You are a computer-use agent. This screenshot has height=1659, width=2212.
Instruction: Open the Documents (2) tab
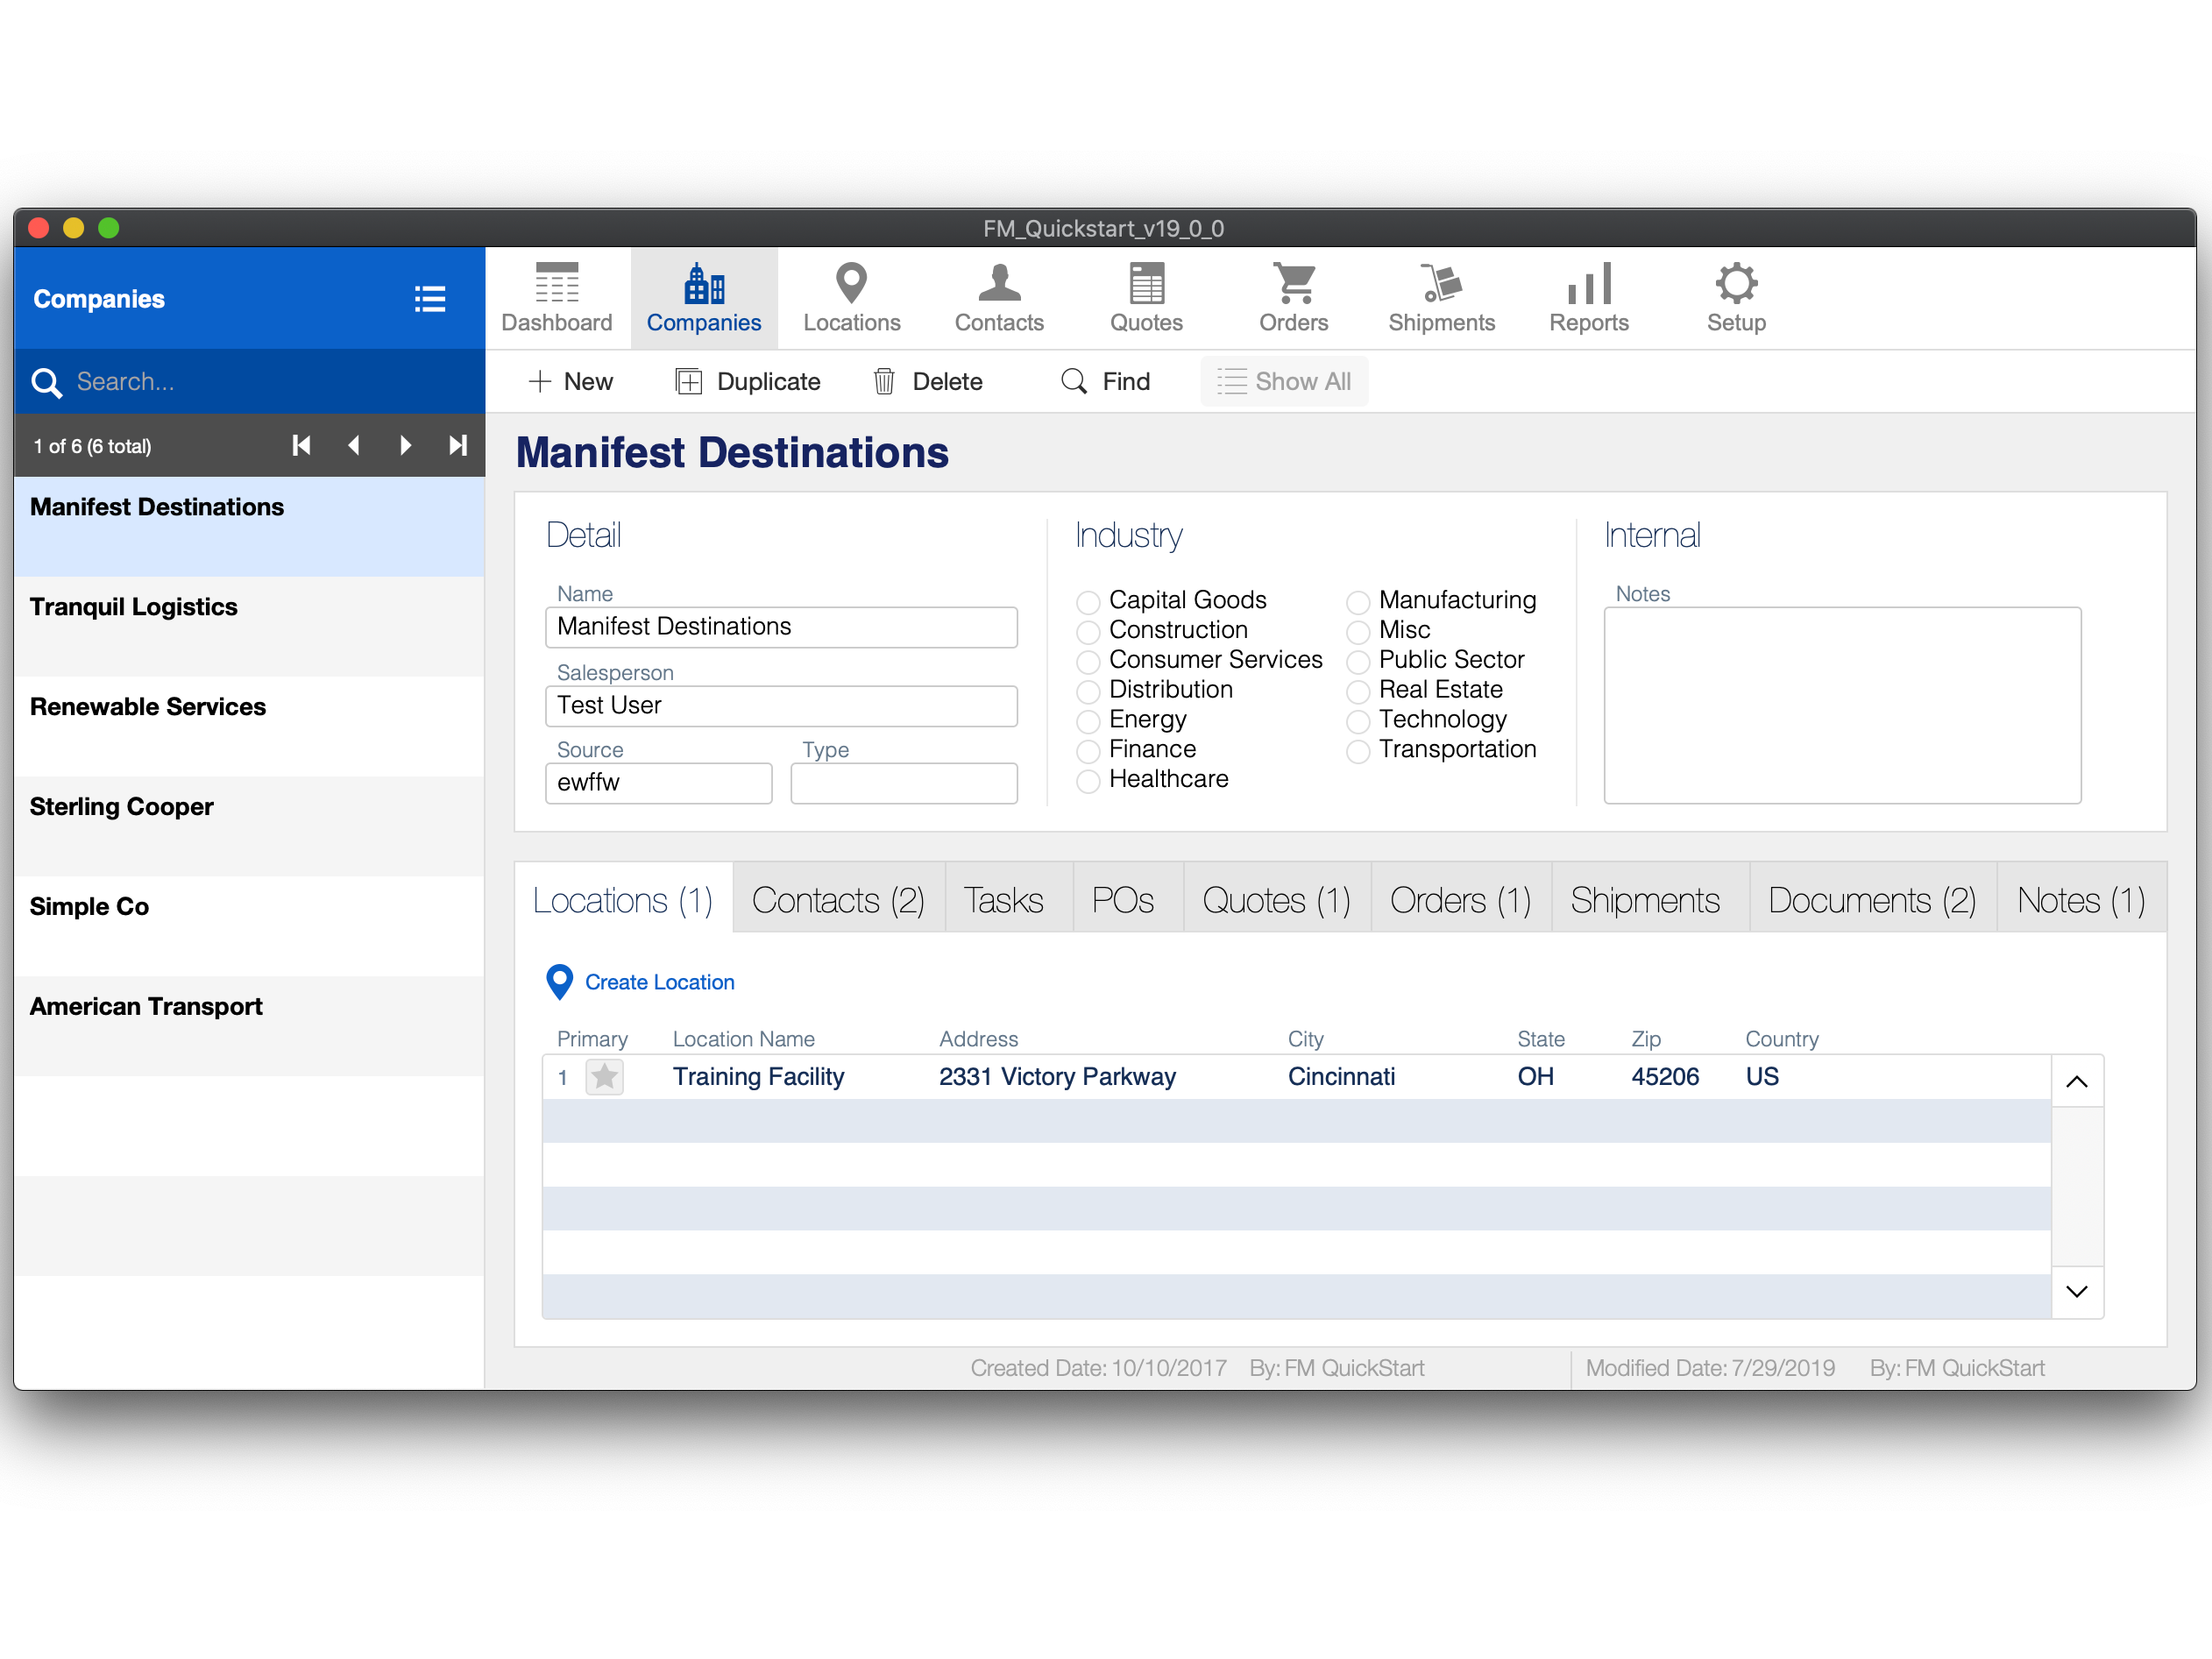click(x=1871, y=900)
